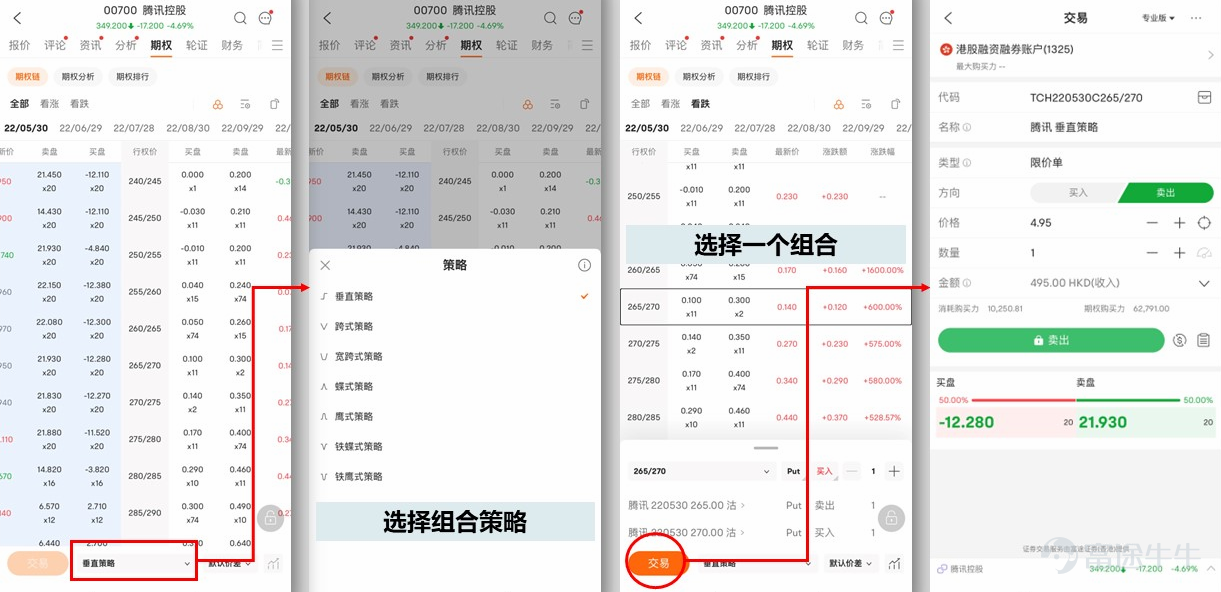Open the 买入 direction dropdown in order sheet

tap(824, 471)
